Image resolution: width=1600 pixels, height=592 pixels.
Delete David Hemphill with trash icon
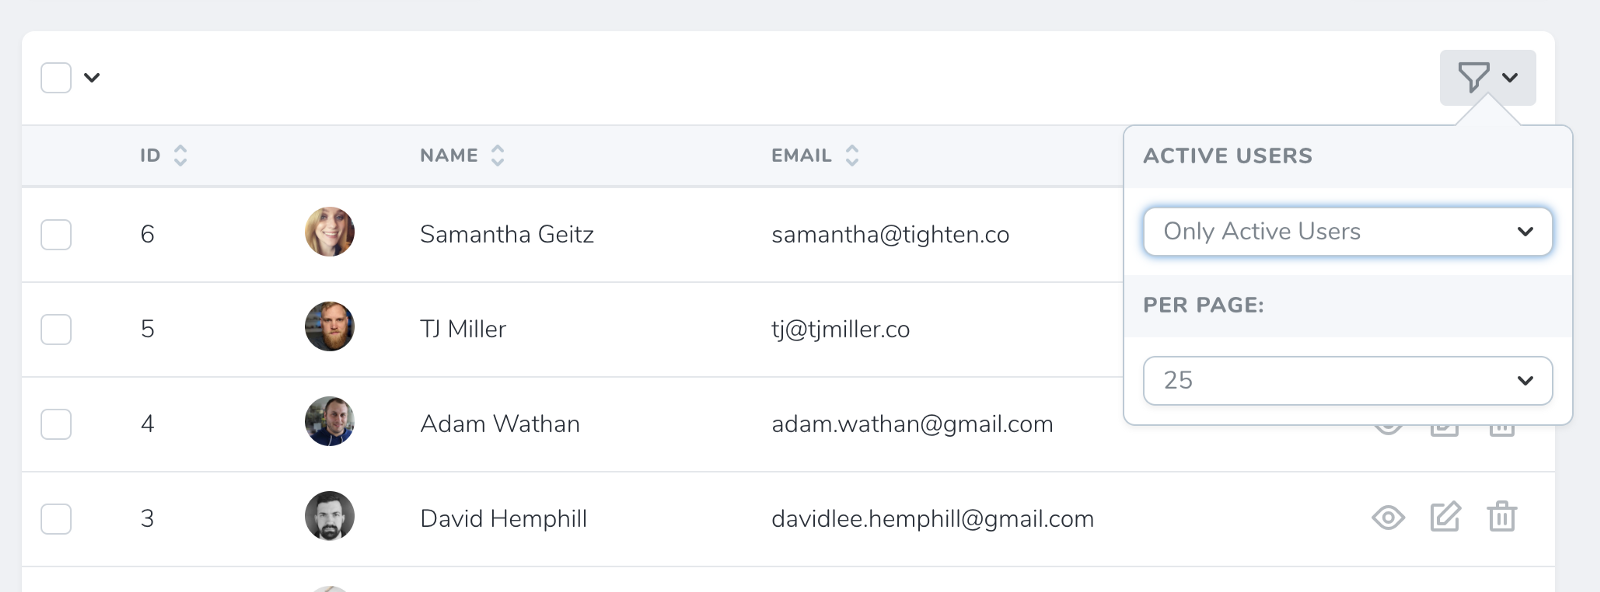click(1502, 517)
